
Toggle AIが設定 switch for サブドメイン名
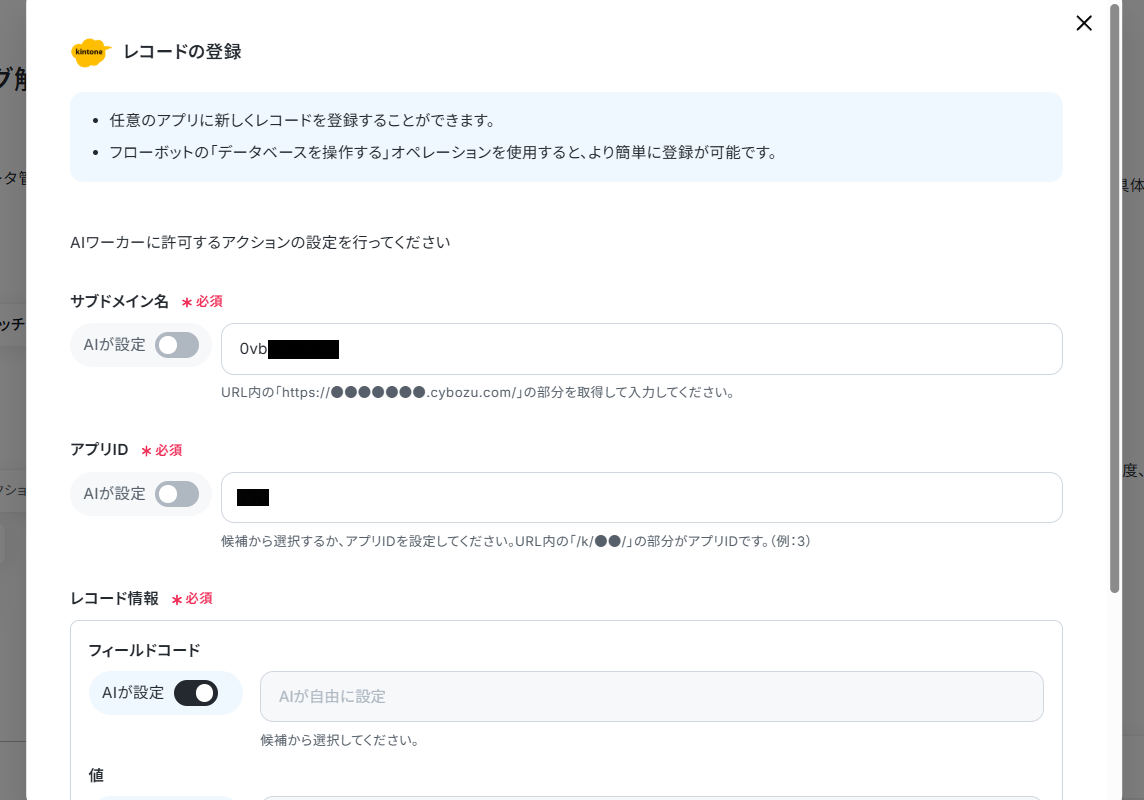click(177, 345)
